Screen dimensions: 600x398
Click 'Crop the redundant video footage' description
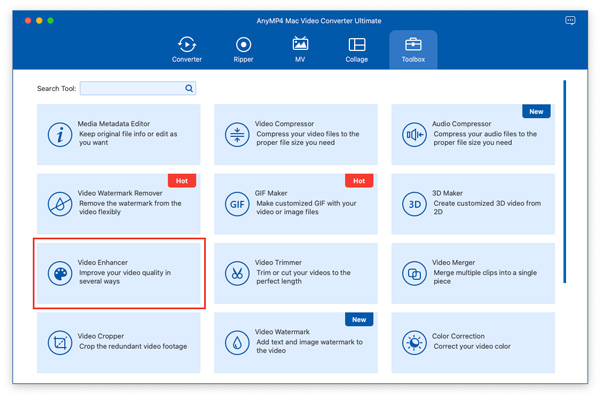coord(133,346)
